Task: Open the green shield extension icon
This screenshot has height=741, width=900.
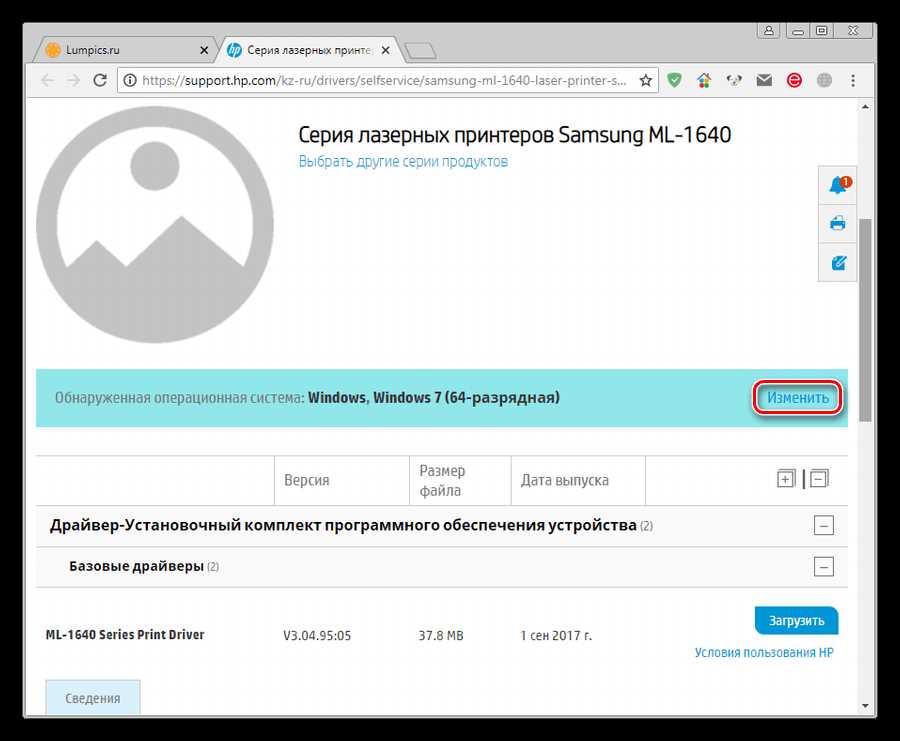Action: click(674, 80)
